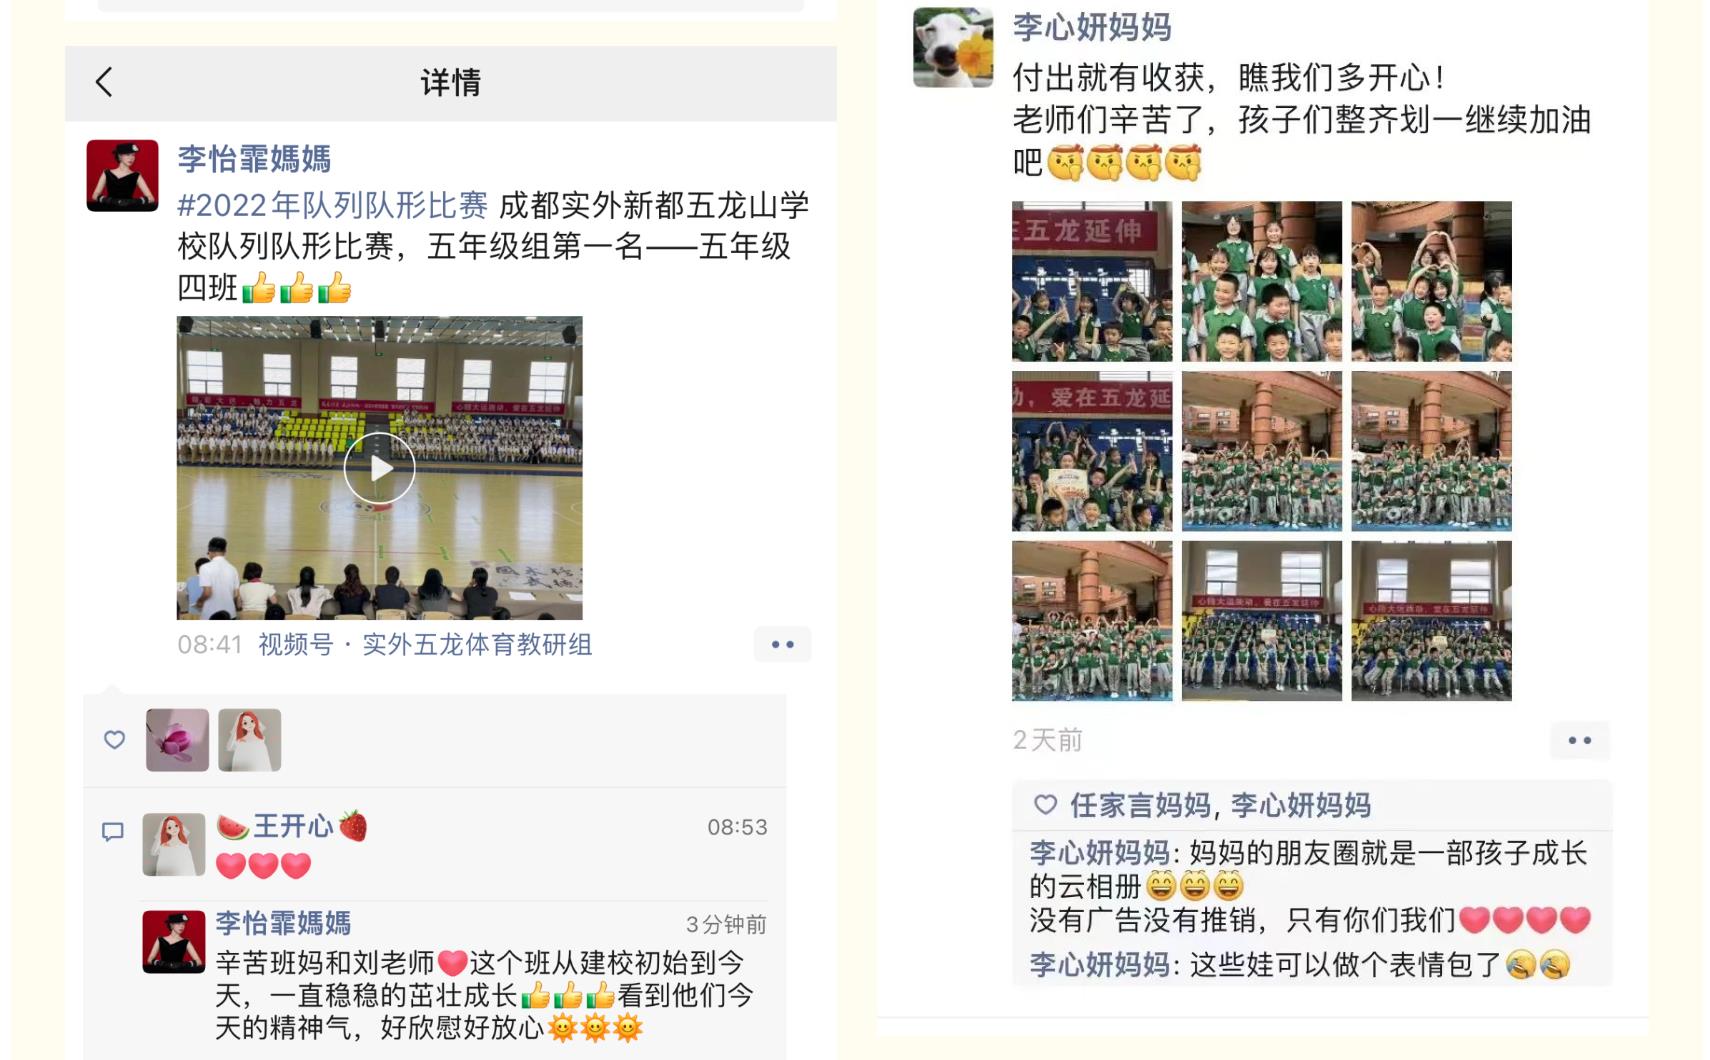Play the drill competition video
Screen dimensions: 1710x1060
pos(380,468)
